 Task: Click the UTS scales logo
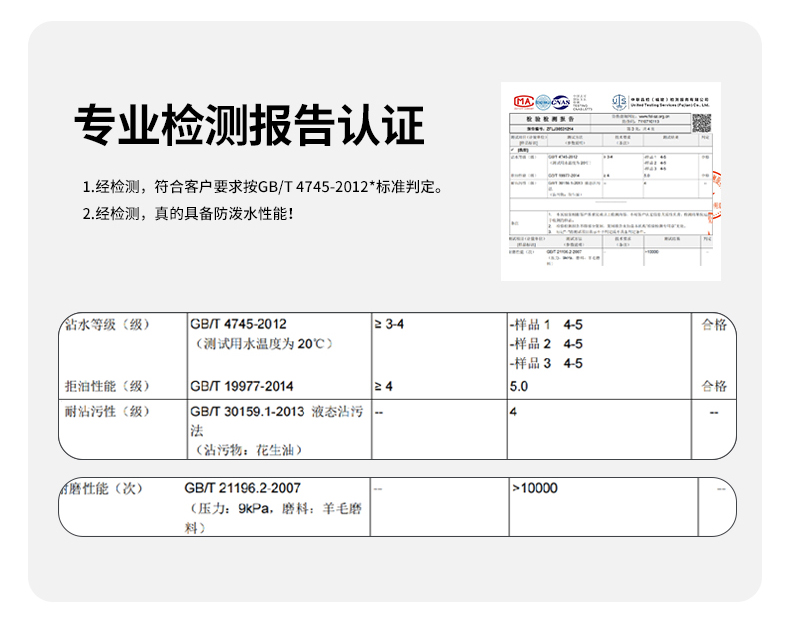pyautogui.click(x=619, y=102)
